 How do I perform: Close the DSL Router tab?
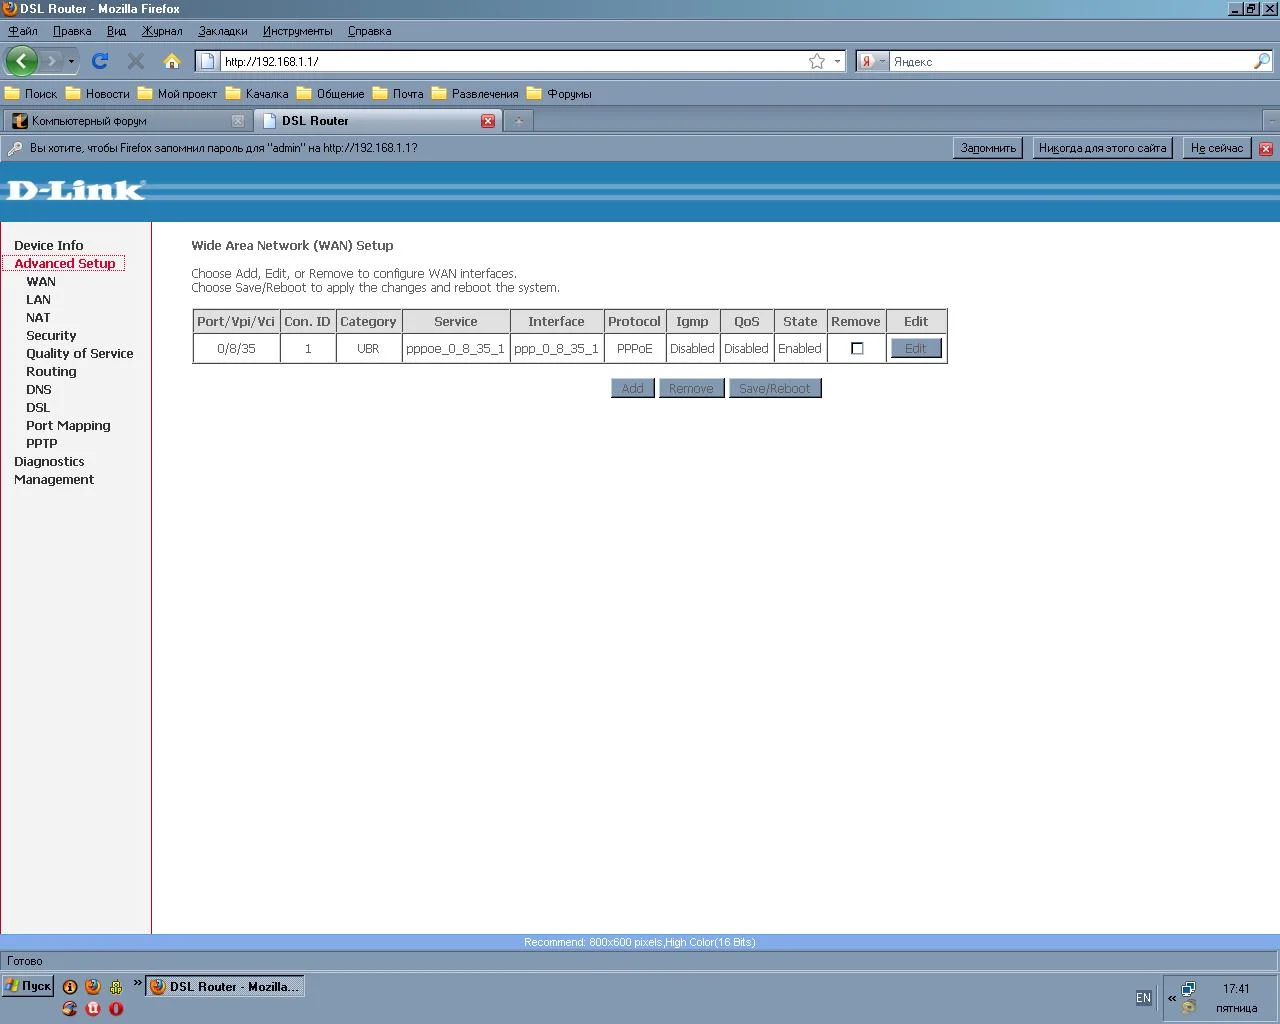488,121
